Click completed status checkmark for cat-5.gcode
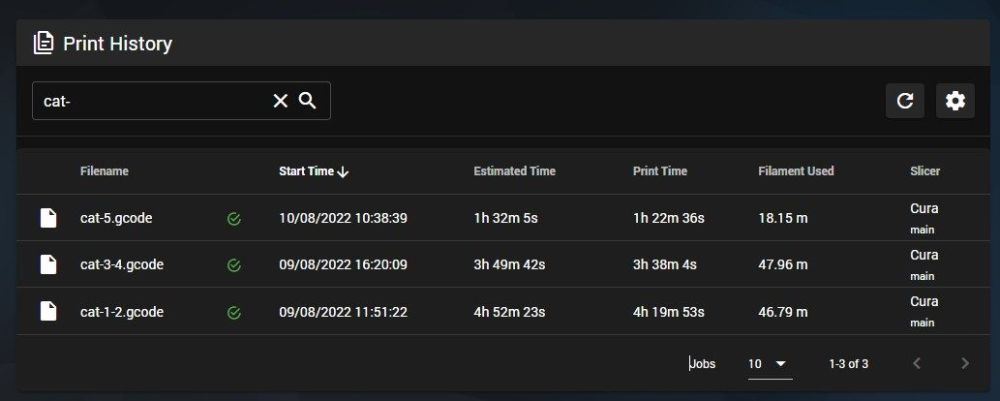This screenshot has width=1000, height=401. click(x=234, y=219)
